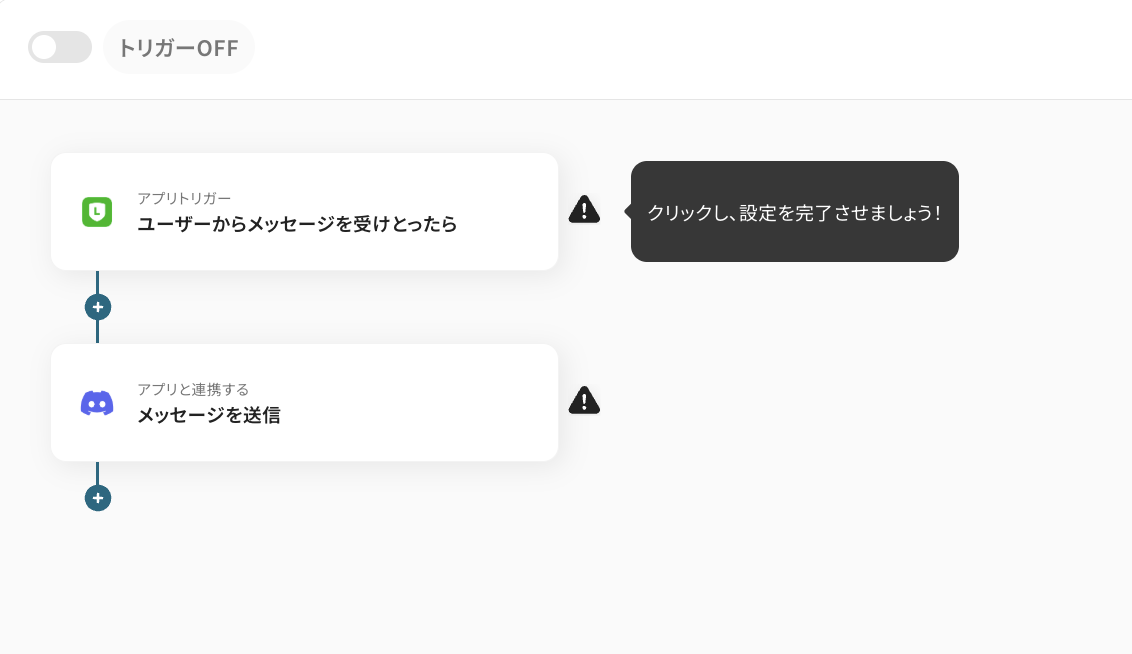Click the LINE app icon on trigger card
The width and height of the screenshot is (1132, 654).
(97, 212)
